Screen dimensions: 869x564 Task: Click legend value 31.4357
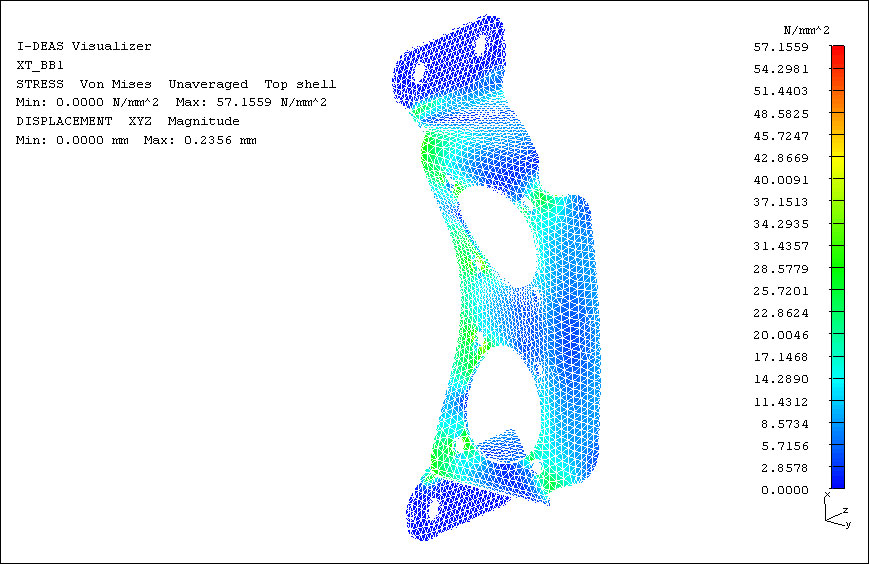click(781, 246)
